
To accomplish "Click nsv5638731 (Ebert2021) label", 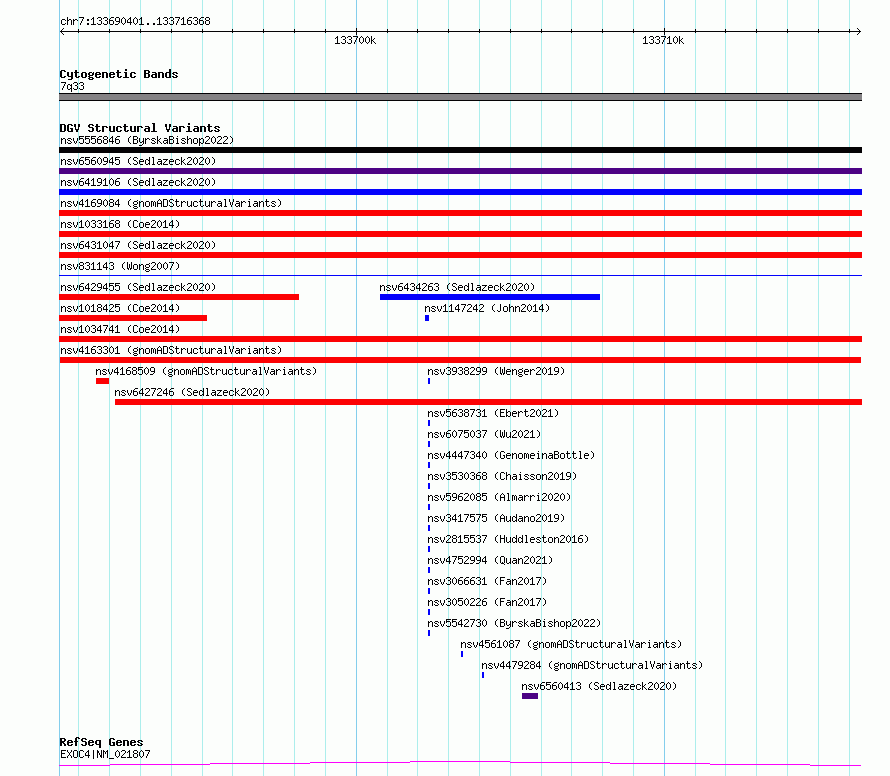I will pos(493,413).
